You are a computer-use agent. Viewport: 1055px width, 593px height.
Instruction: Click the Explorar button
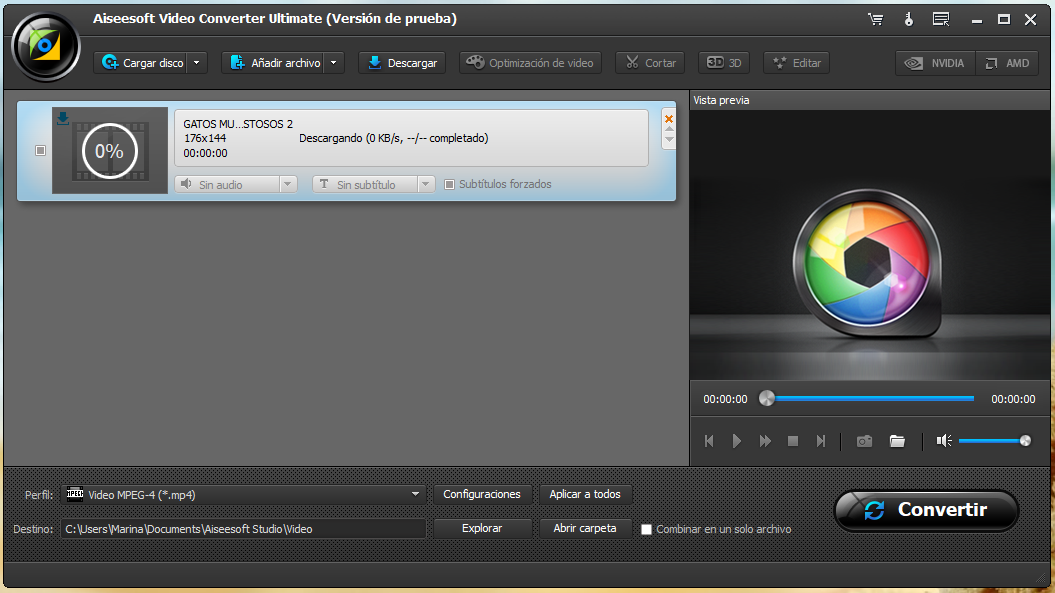482,528
